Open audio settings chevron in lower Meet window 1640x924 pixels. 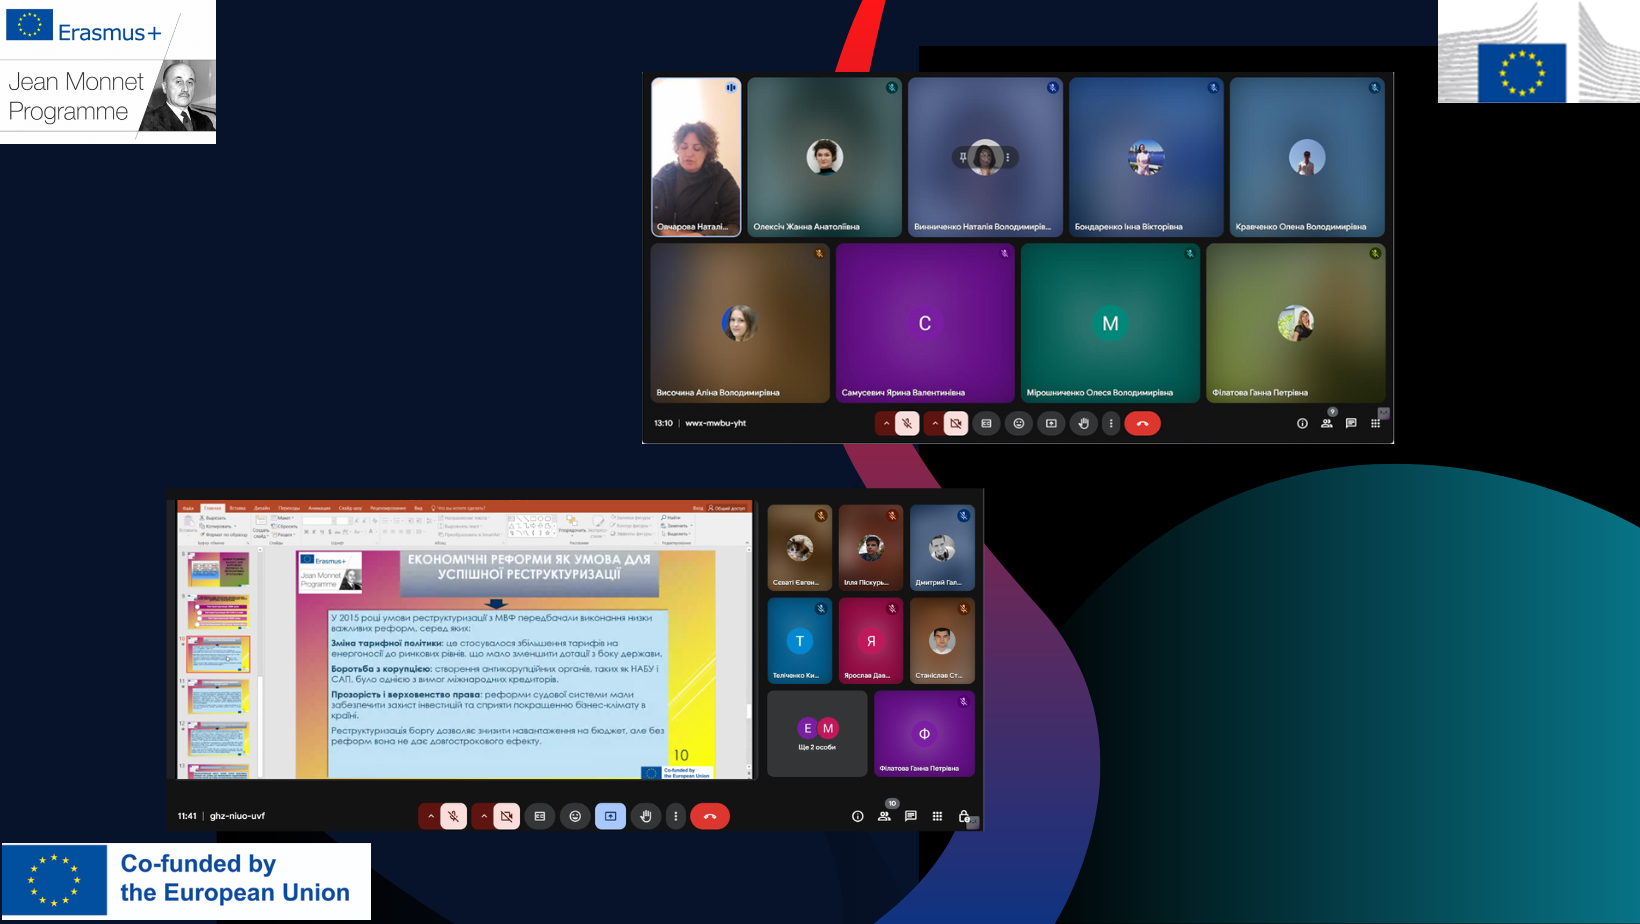(x=431, y=816)
